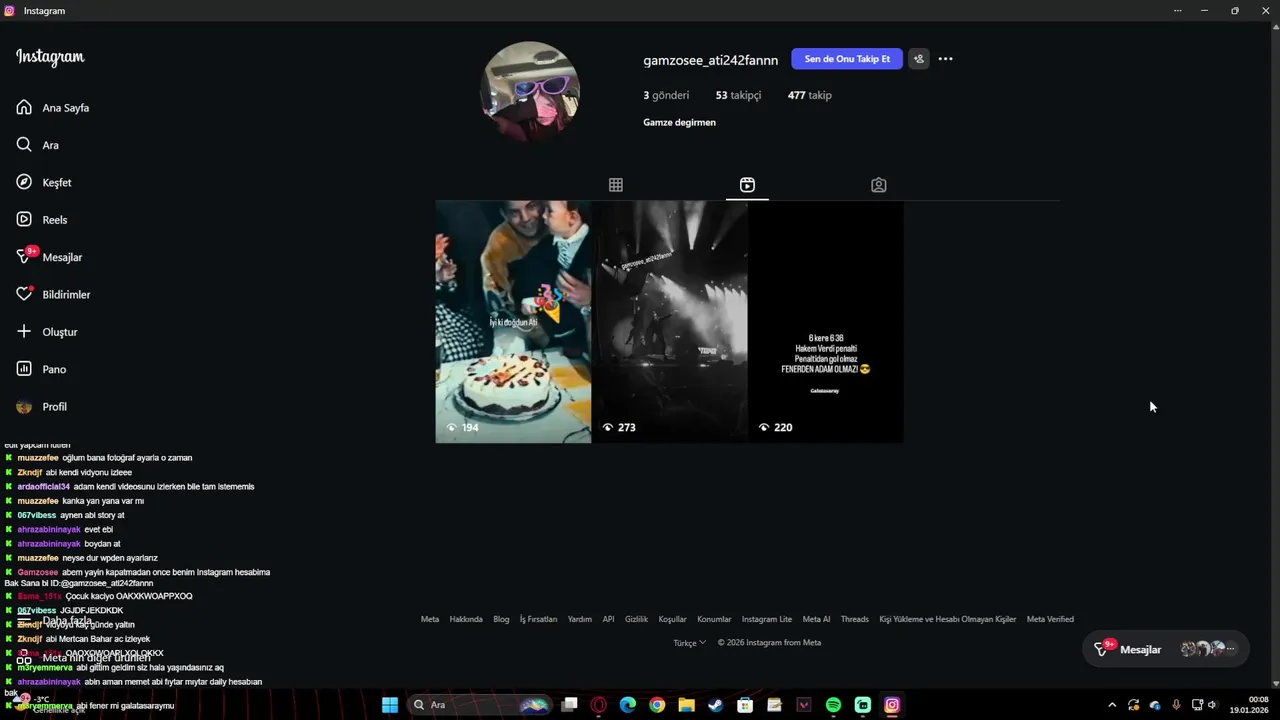The image size is (1280, 720).
Task: Open Task View from taskbar
Action: click(570, 705)
